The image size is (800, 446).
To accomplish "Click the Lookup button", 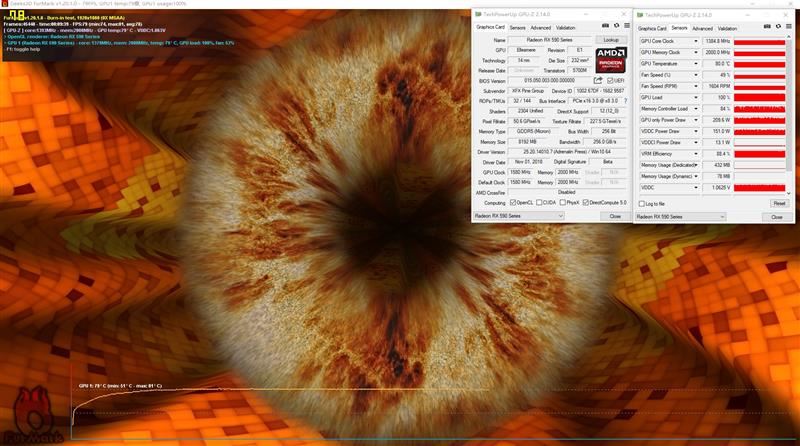I will coord(611,40).
